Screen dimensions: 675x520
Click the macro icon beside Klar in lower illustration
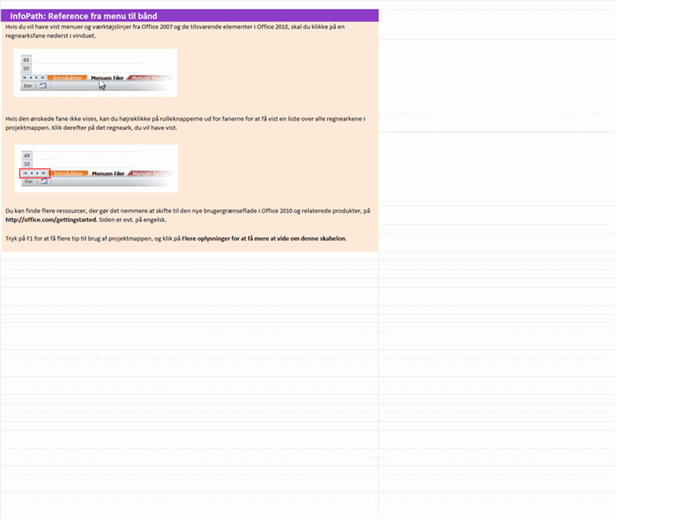click(43, 182)
